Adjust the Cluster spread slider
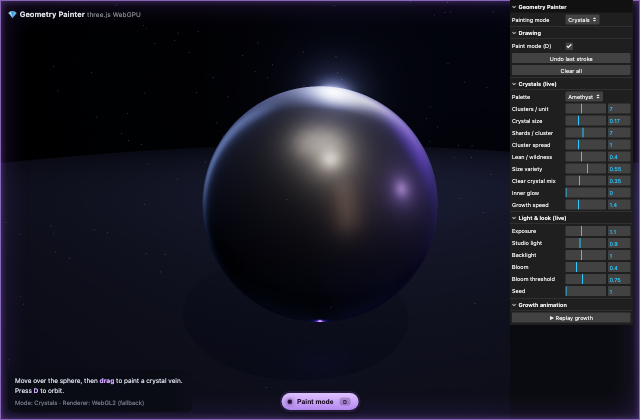The height and width of the screenshot is (420, 640). click(x=585, y=145)
